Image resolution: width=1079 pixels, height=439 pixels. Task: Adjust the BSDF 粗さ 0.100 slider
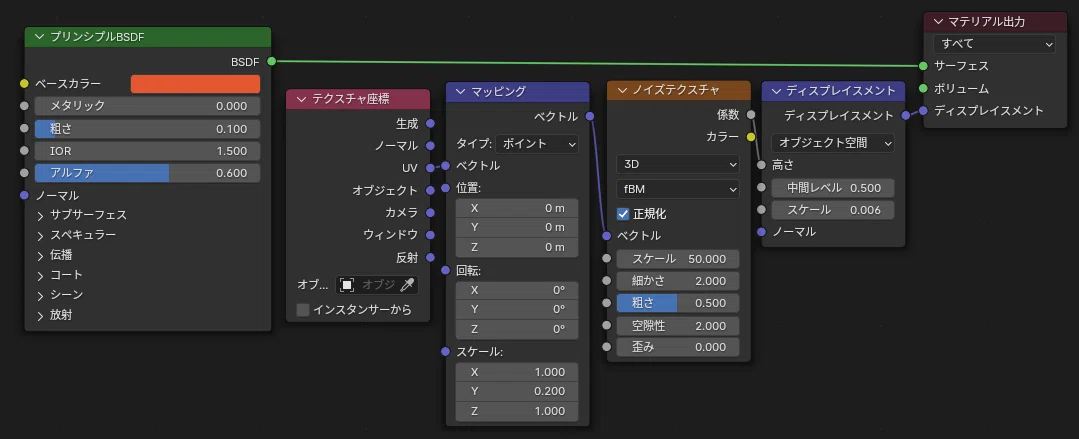point(147,129)
